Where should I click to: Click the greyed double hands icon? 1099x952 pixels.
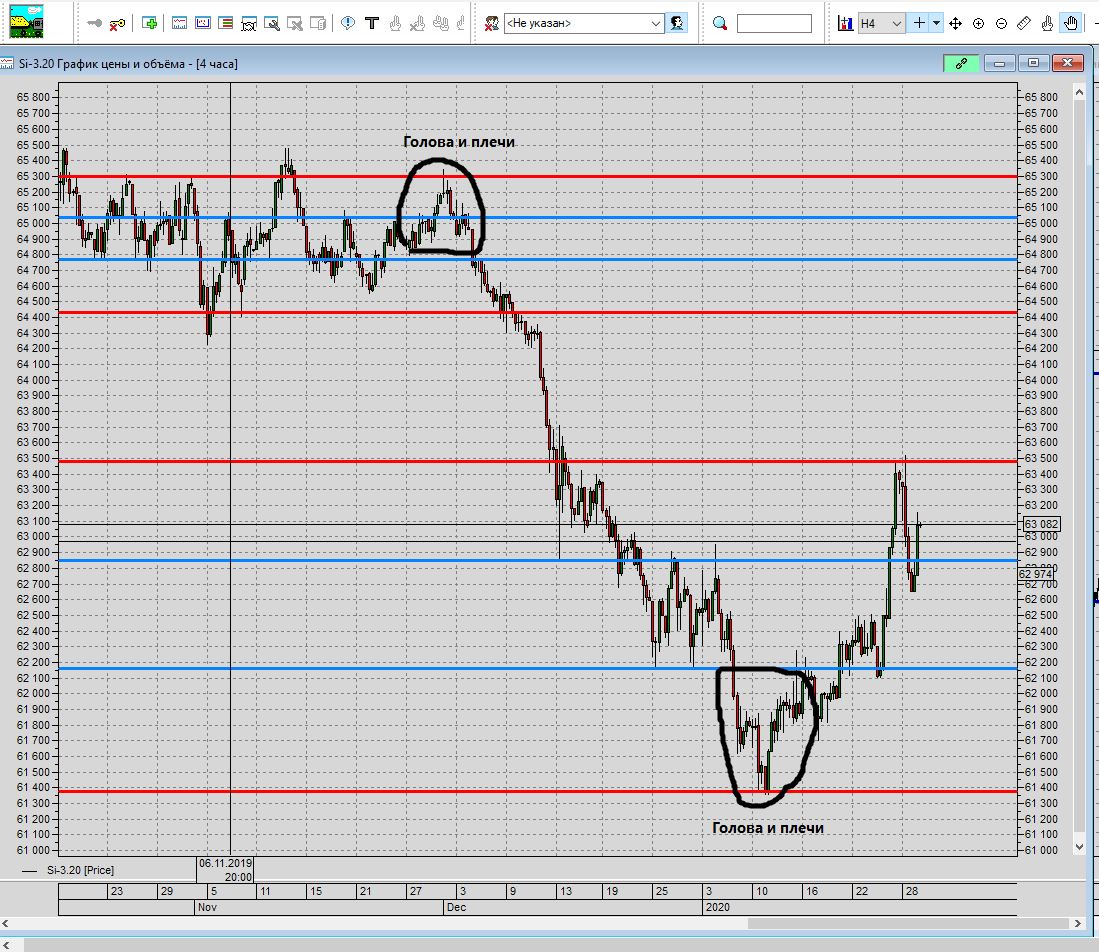click(441, 24)
